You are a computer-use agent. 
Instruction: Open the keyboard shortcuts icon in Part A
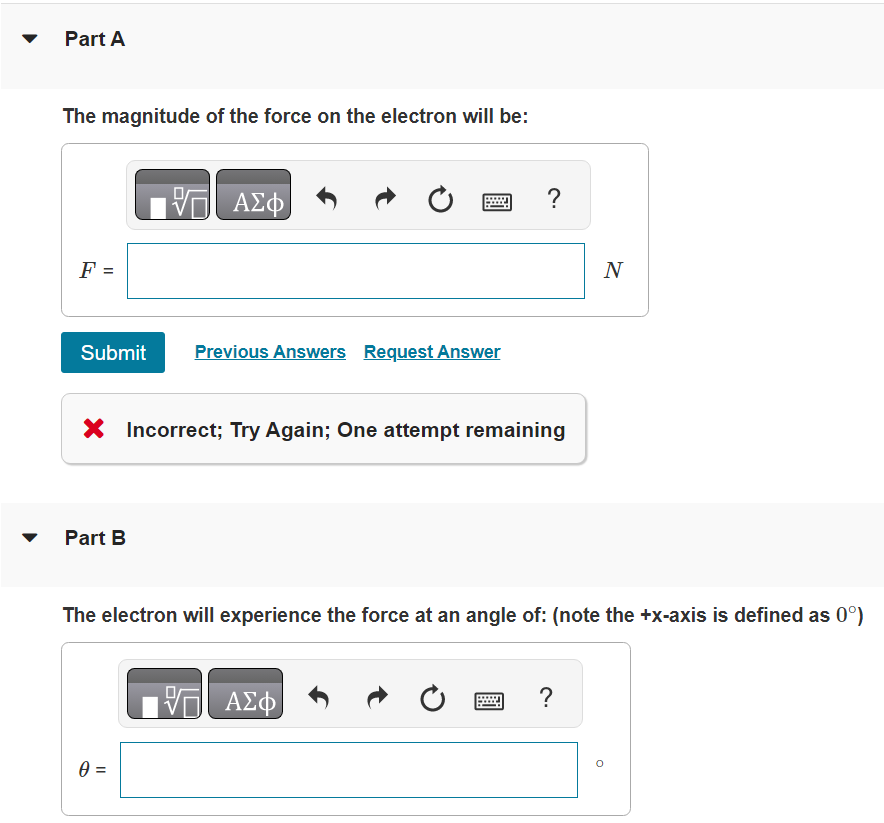coord(497,200)
